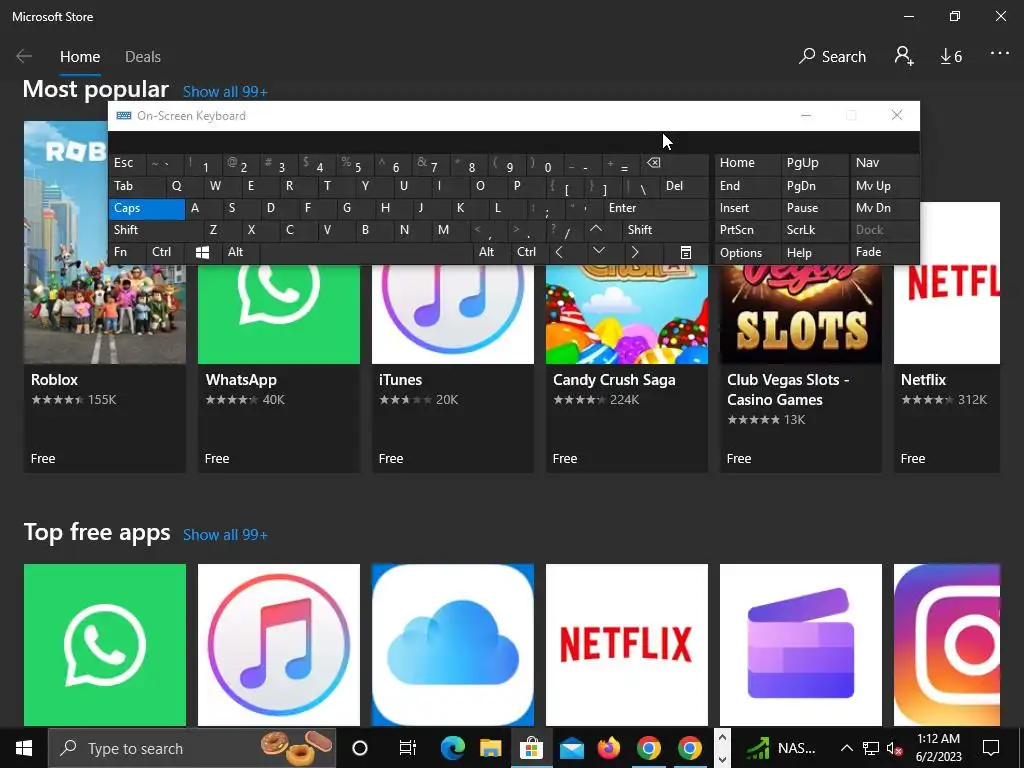Screen dimensions: 1024x768
Task: Toggle the Caps lock key off
Action: (147, 208)
